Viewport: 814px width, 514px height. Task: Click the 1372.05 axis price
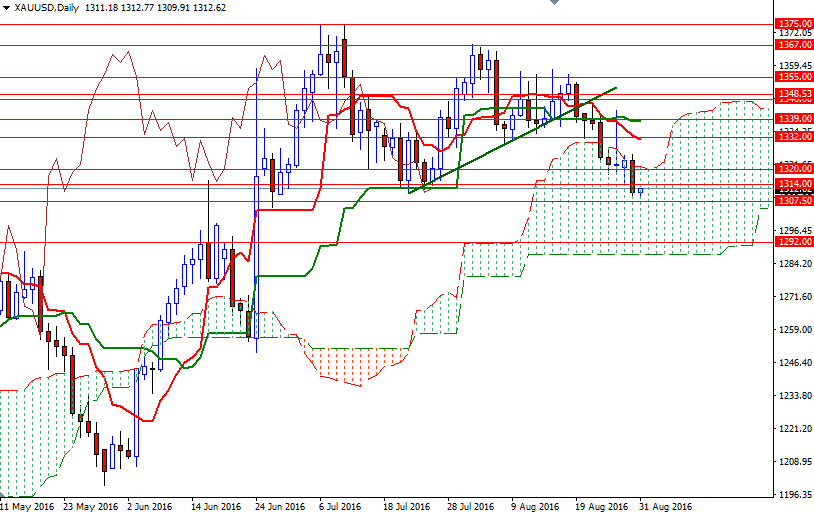click(796, 33)
